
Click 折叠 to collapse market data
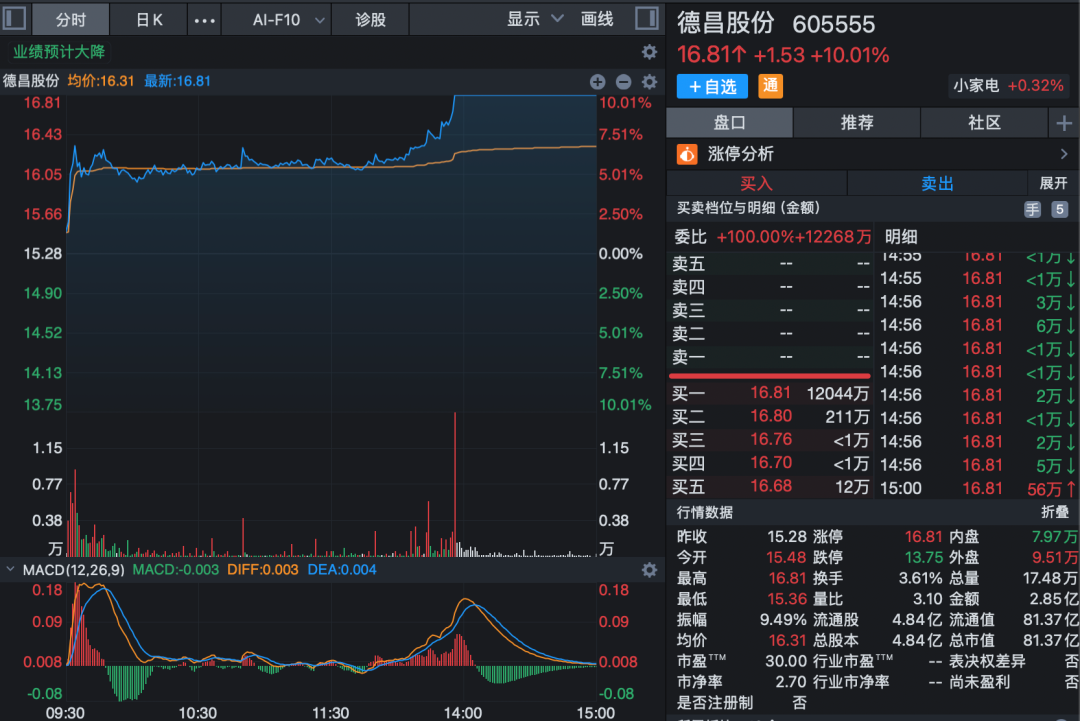[1055, 512]
